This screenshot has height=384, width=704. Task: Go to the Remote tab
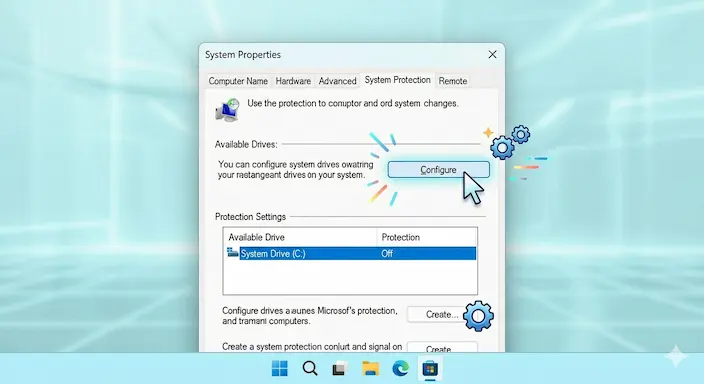[x=453, y=81]
